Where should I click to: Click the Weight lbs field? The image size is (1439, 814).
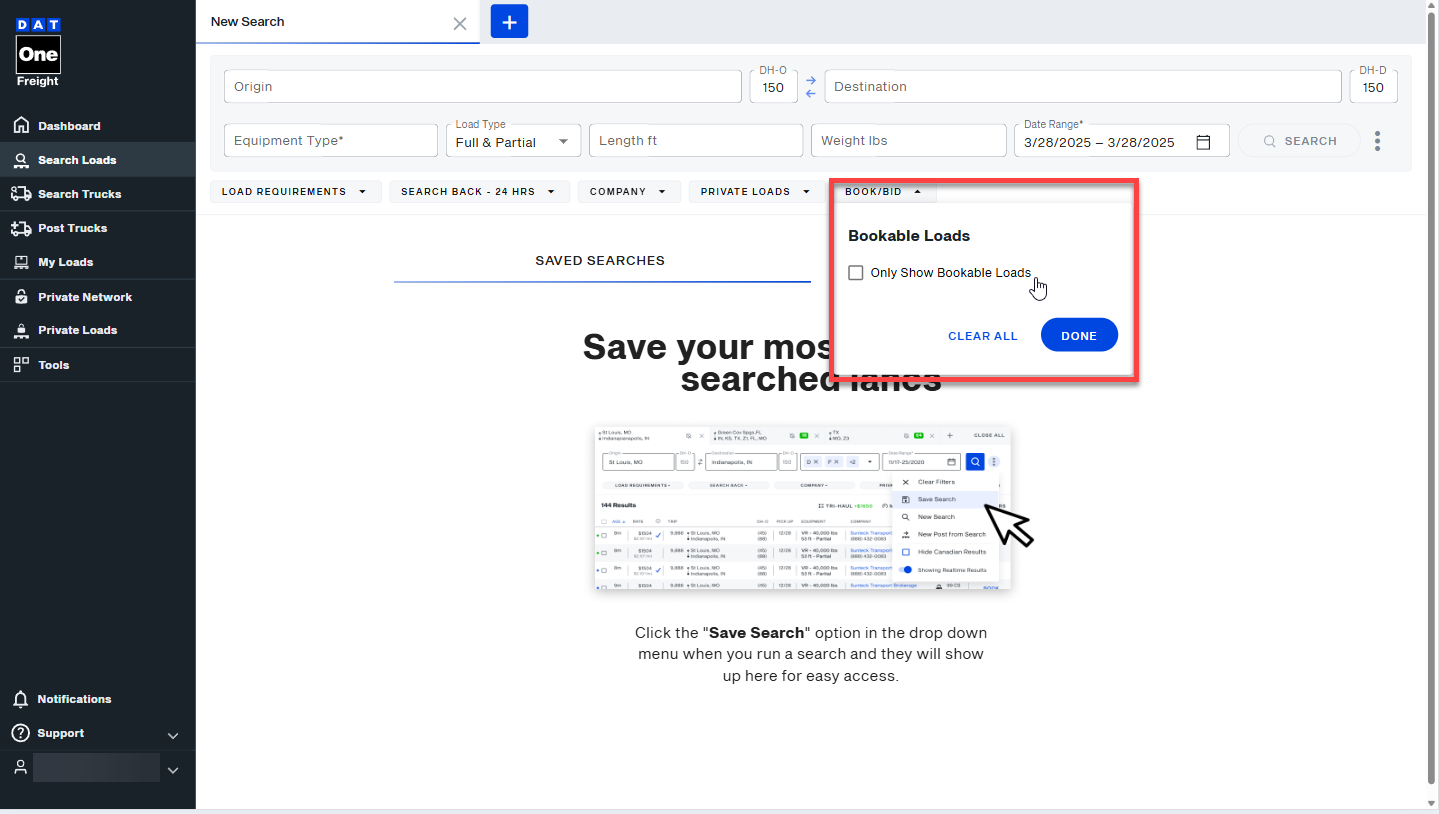tap(909, 141)
